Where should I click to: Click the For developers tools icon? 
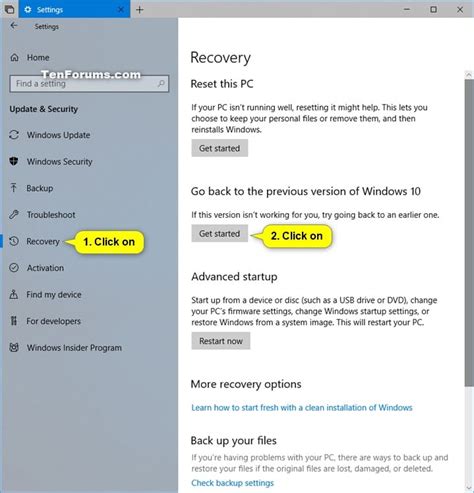coord(14,321)
